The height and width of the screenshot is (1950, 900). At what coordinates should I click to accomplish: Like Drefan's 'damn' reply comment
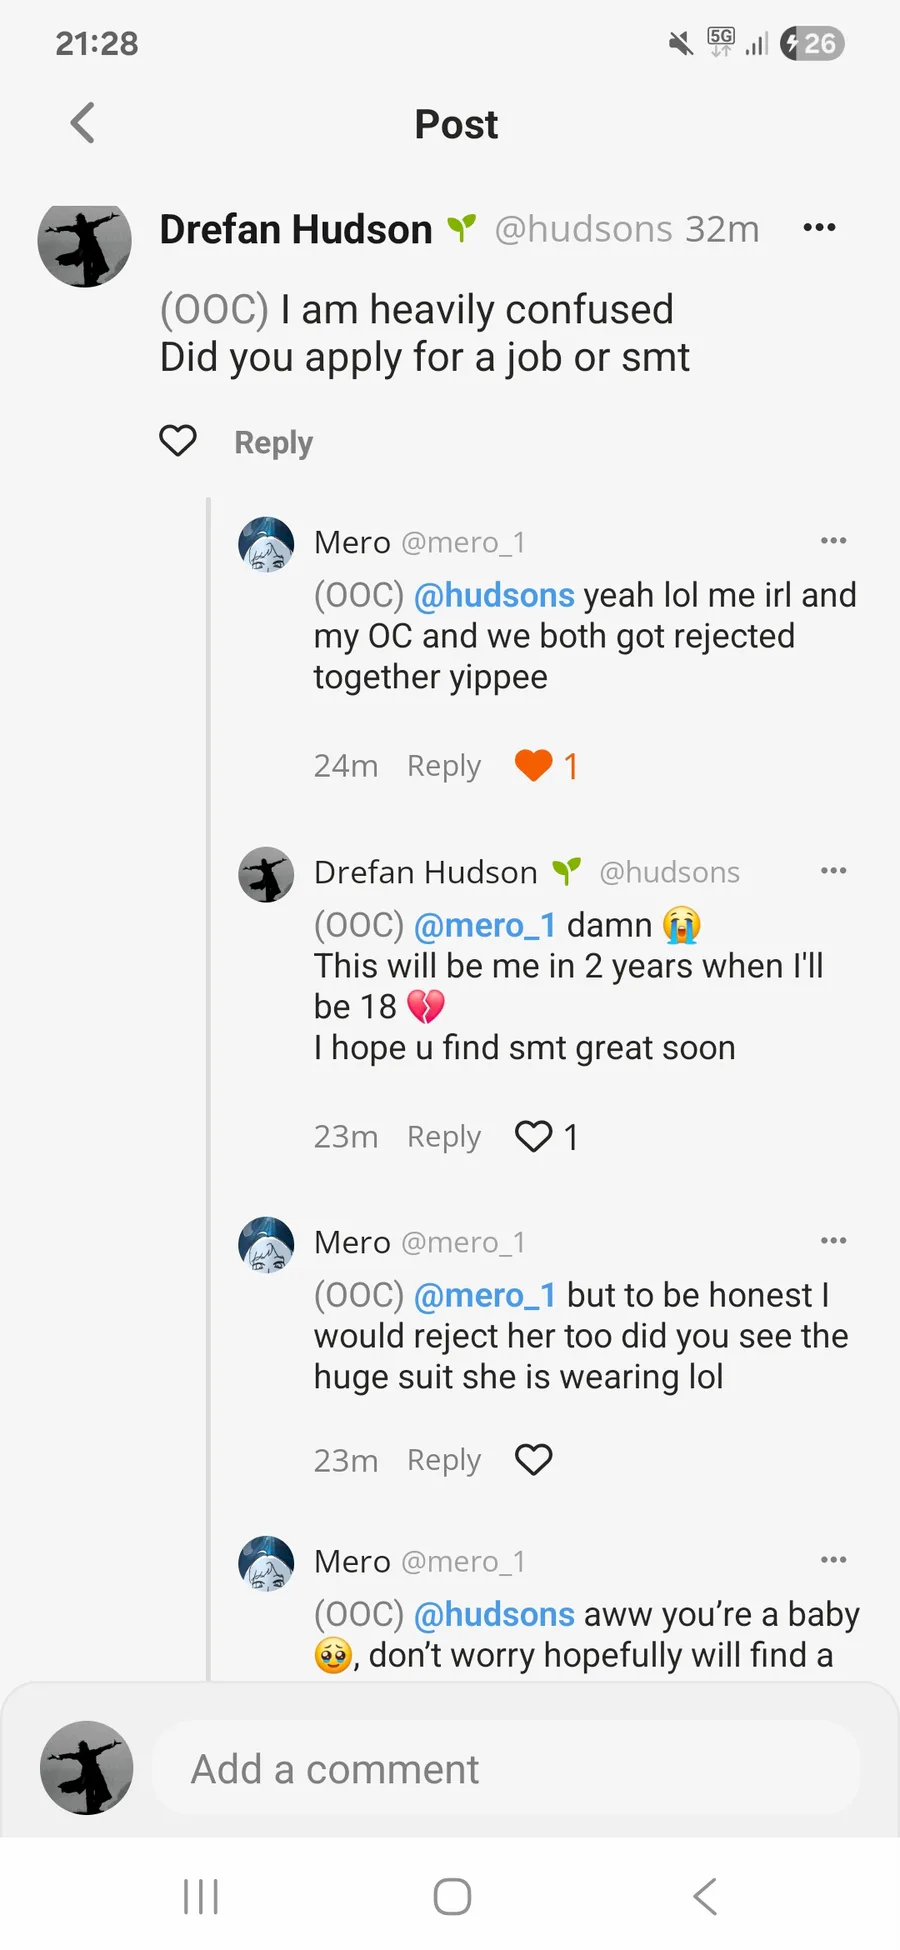point(534,1136)
